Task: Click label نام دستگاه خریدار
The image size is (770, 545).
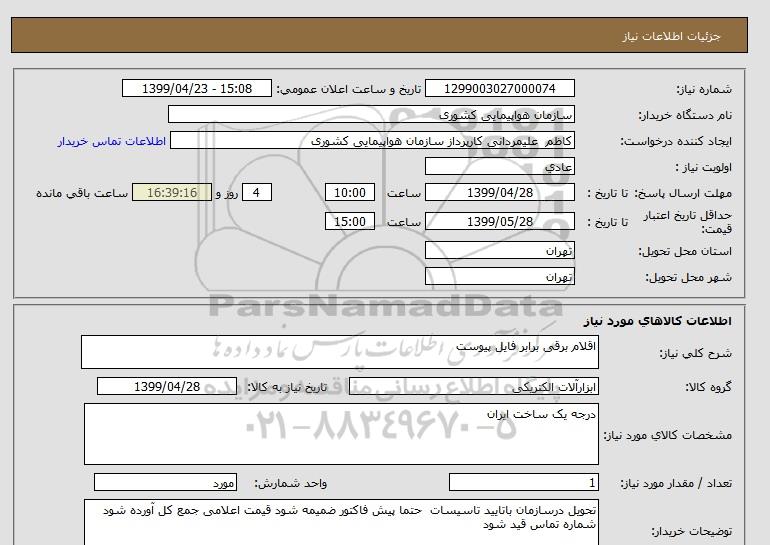Action: (685, 115)
